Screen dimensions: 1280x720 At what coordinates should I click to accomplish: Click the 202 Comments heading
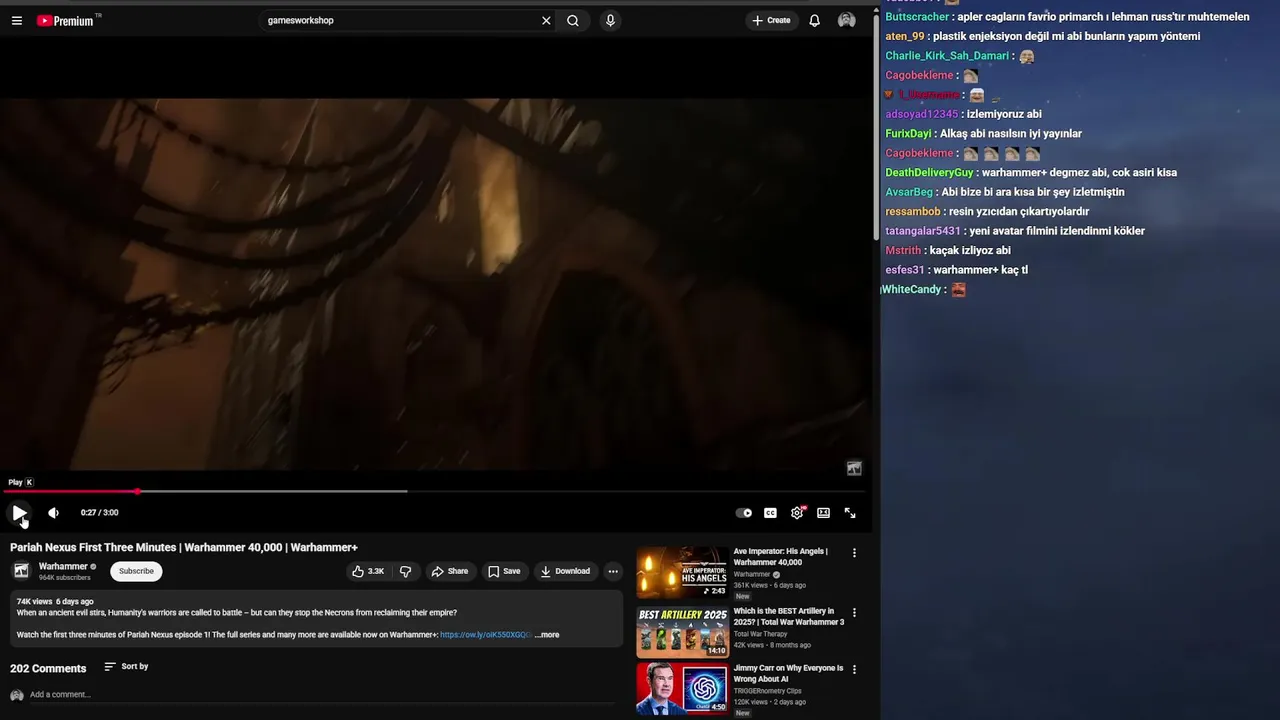tap(48, 668)
